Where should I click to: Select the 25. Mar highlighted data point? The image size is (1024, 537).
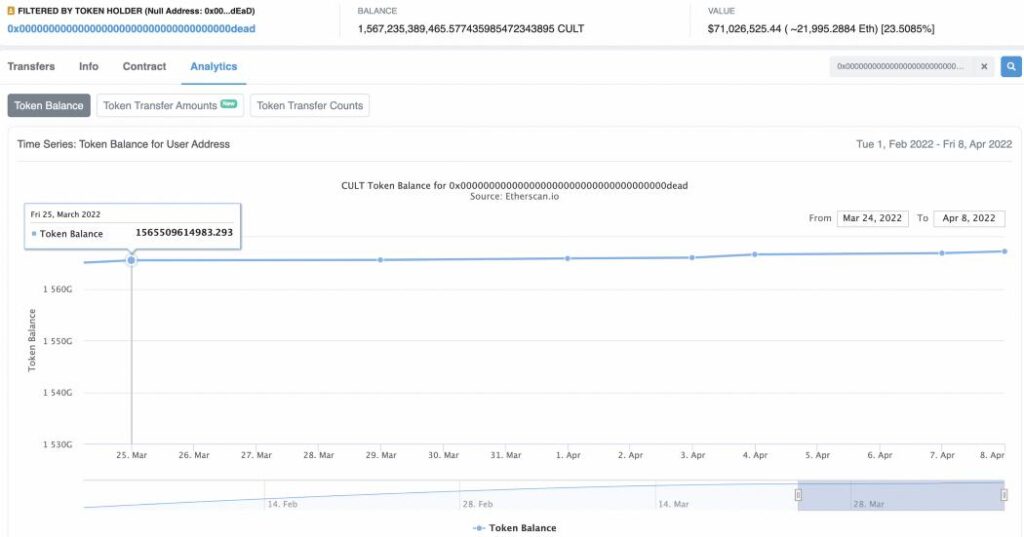point(131,260)
